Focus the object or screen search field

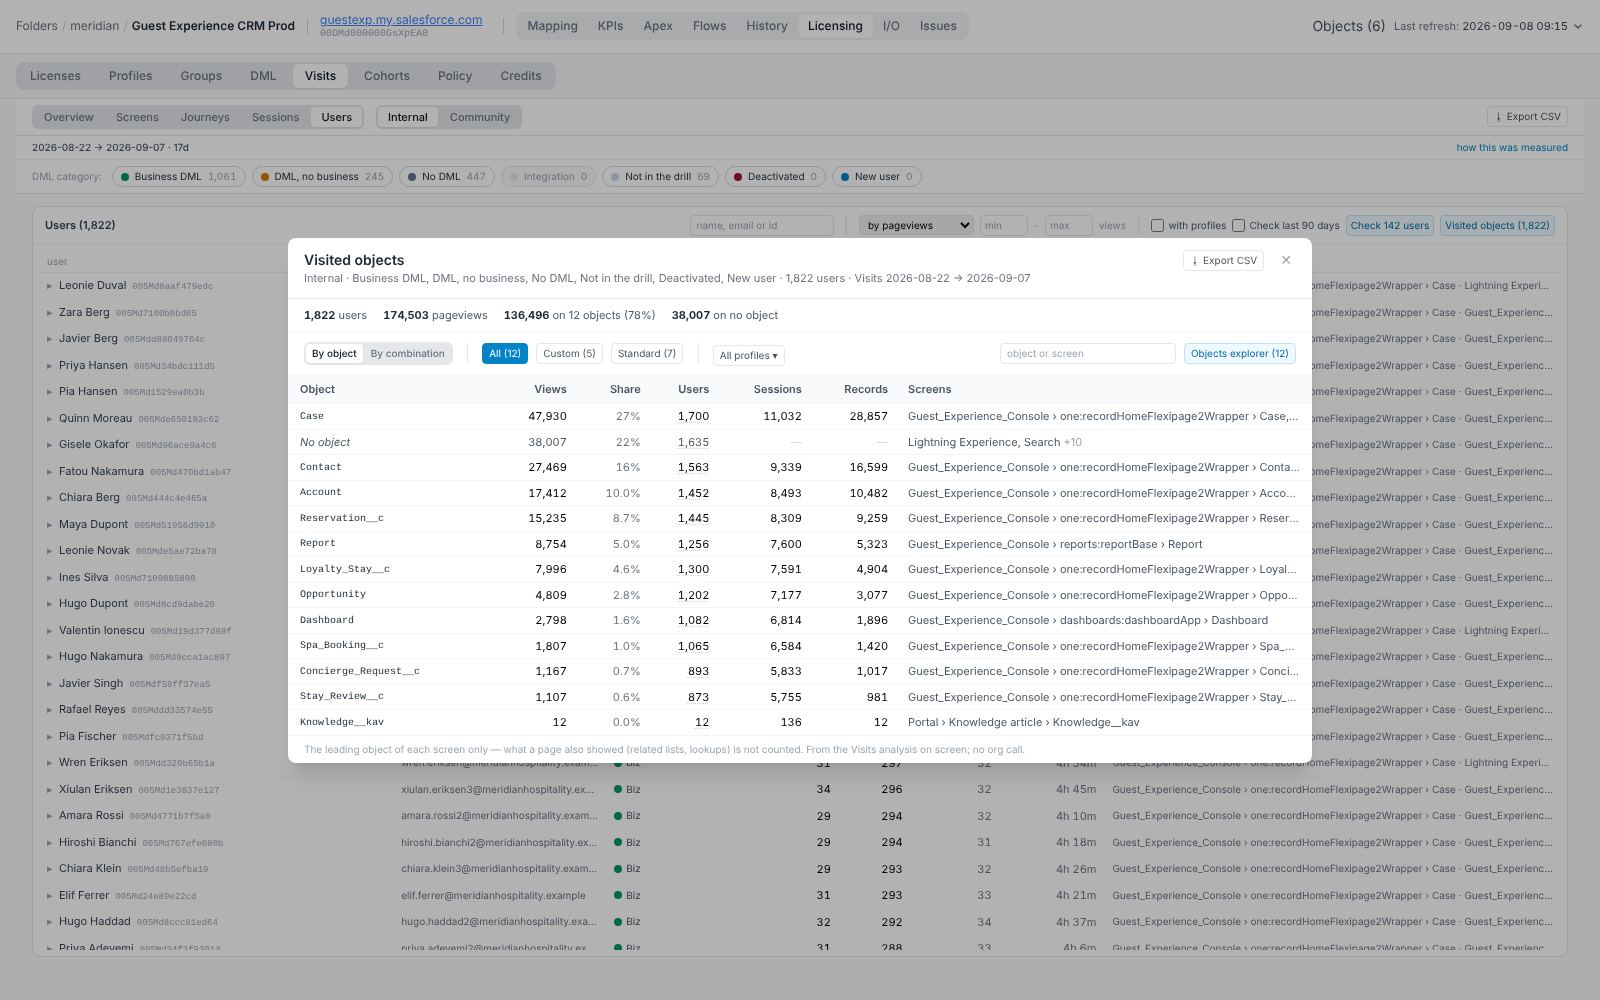coord(1087,354)
